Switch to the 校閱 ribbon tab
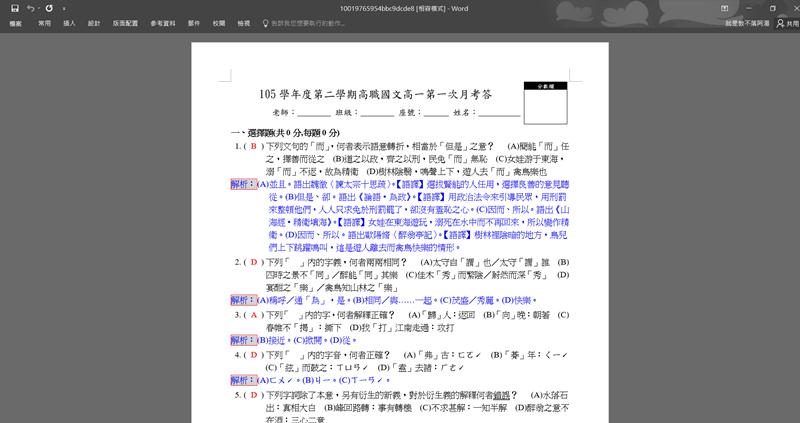 pyautogui.click(x=219, y=23)
